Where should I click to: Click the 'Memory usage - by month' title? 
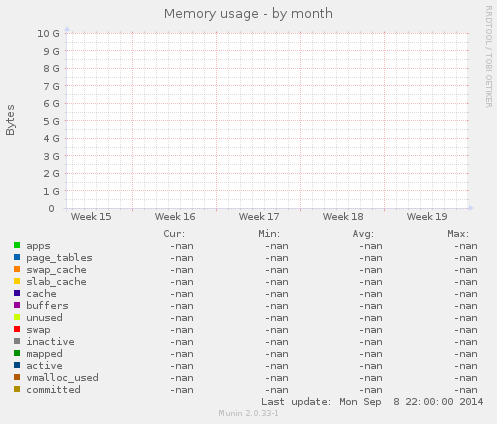click(248, 14)
